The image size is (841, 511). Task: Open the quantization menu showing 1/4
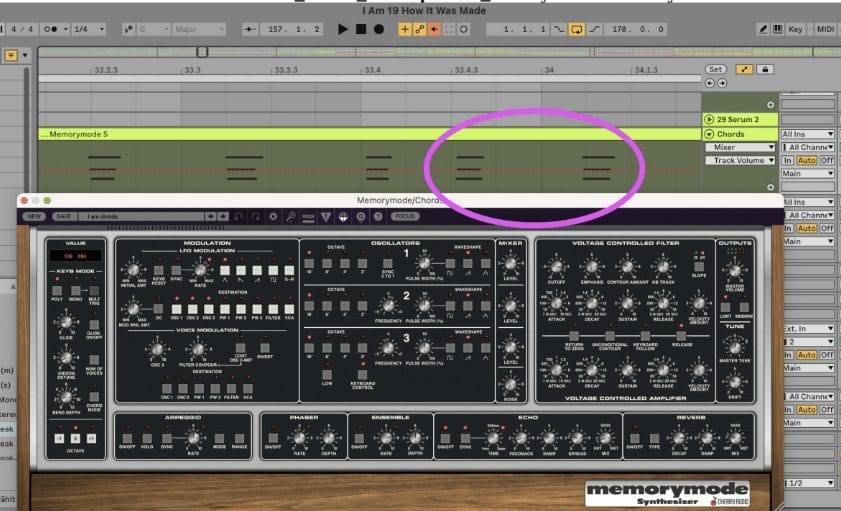click(89, 29)
